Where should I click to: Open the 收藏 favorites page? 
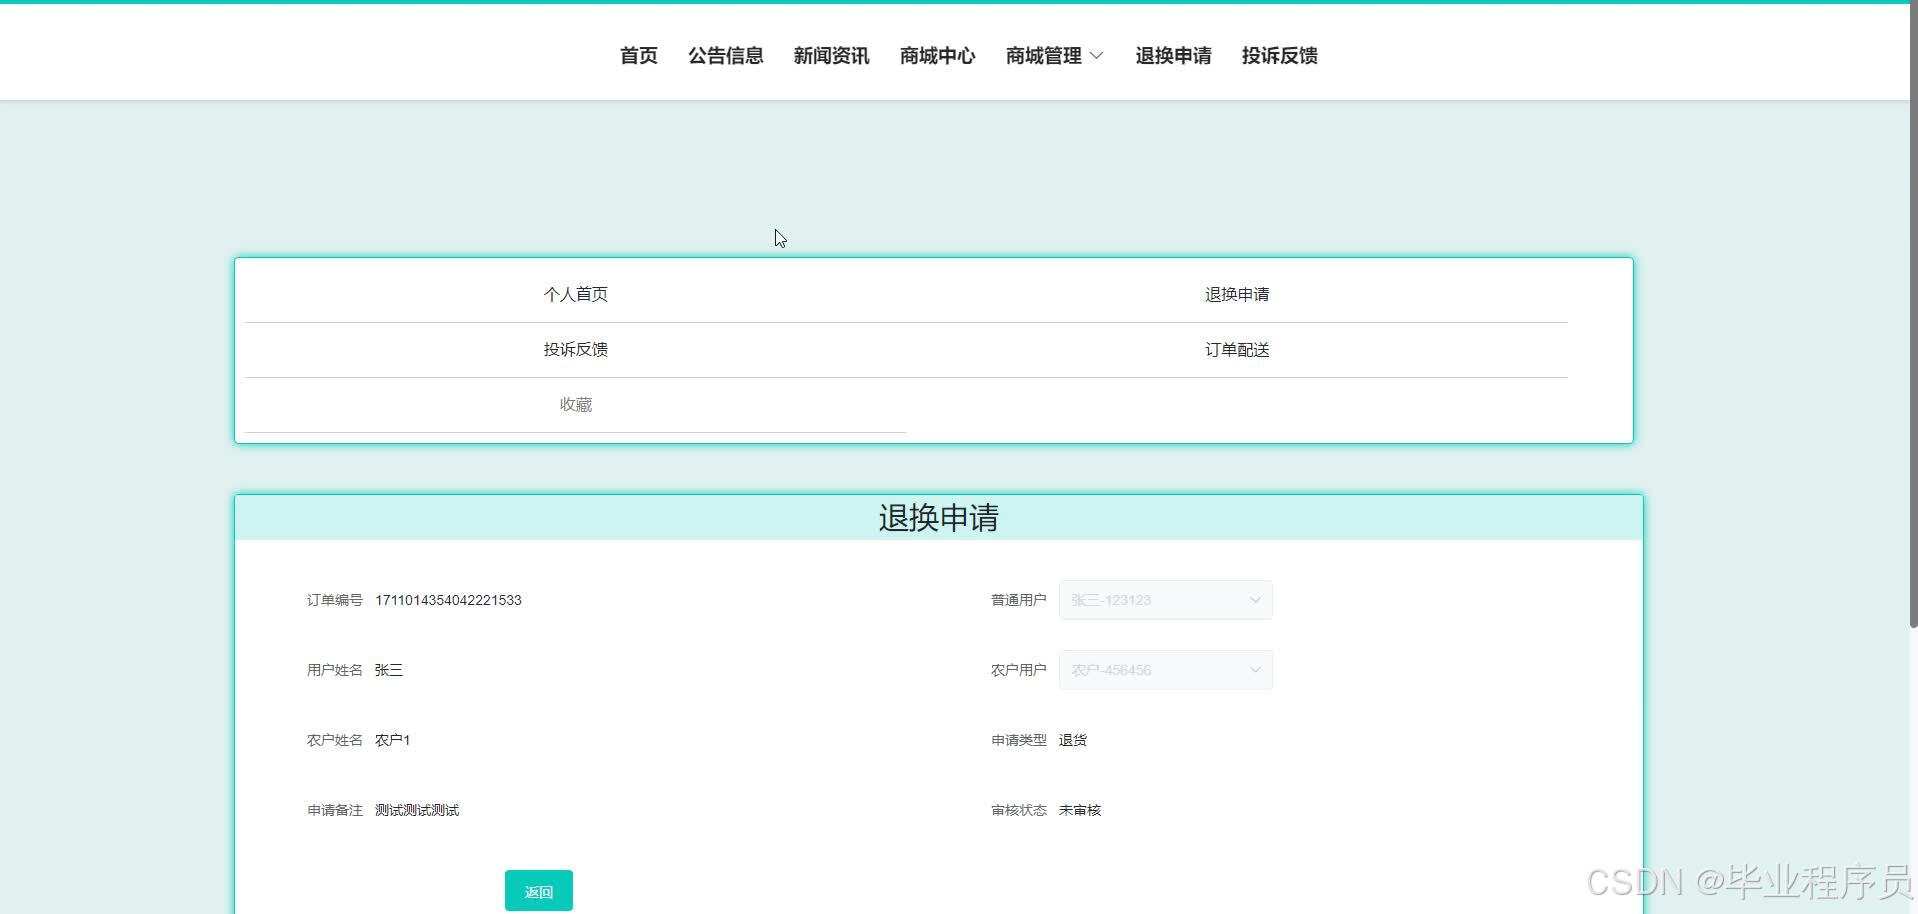click(575, 404)
